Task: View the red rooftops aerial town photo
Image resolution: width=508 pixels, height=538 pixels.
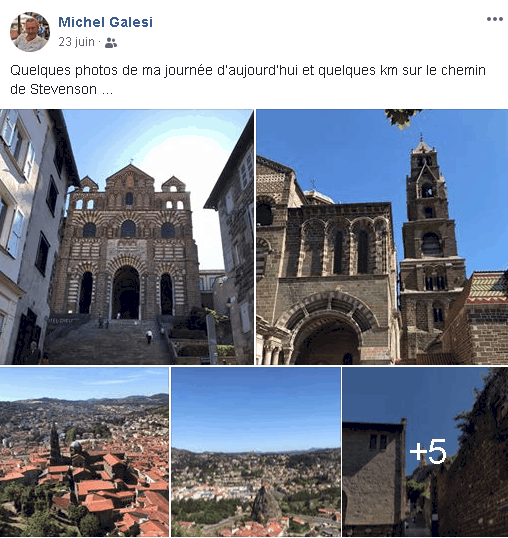Action: click(84, 452)
